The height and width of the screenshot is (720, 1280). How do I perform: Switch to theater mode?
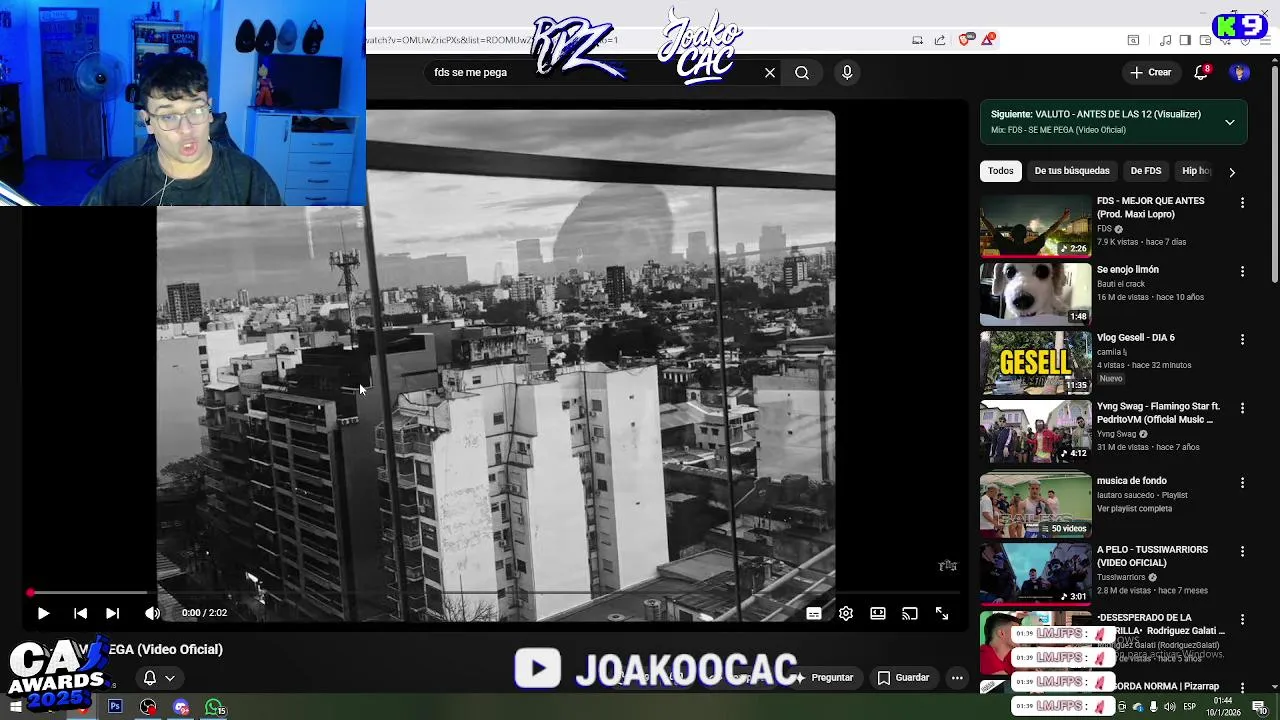tap(878, 613)
